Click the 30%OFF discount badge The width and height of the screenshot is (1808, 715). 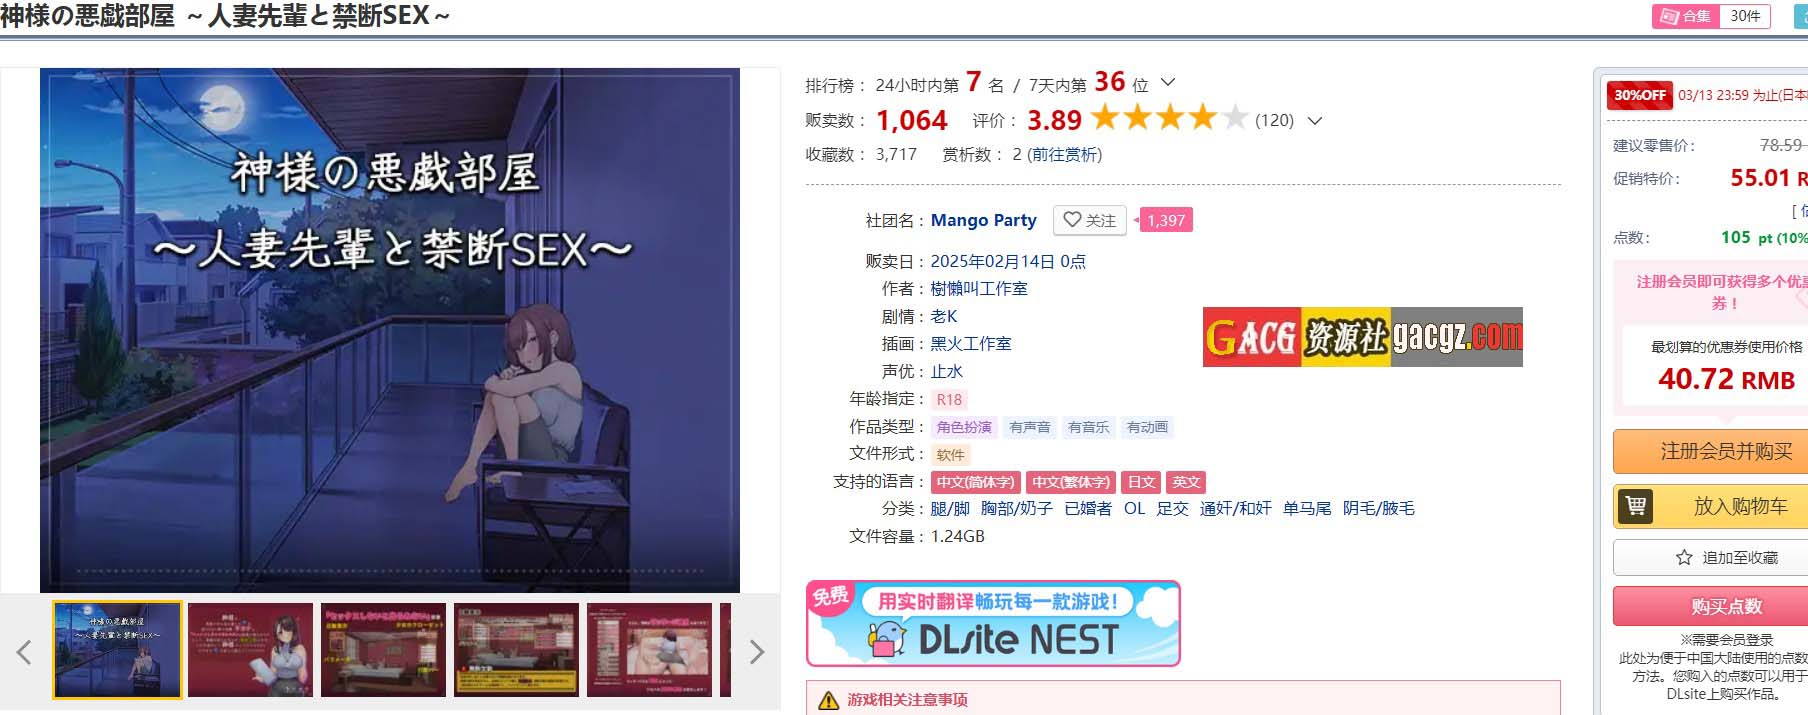point(1640,95)
